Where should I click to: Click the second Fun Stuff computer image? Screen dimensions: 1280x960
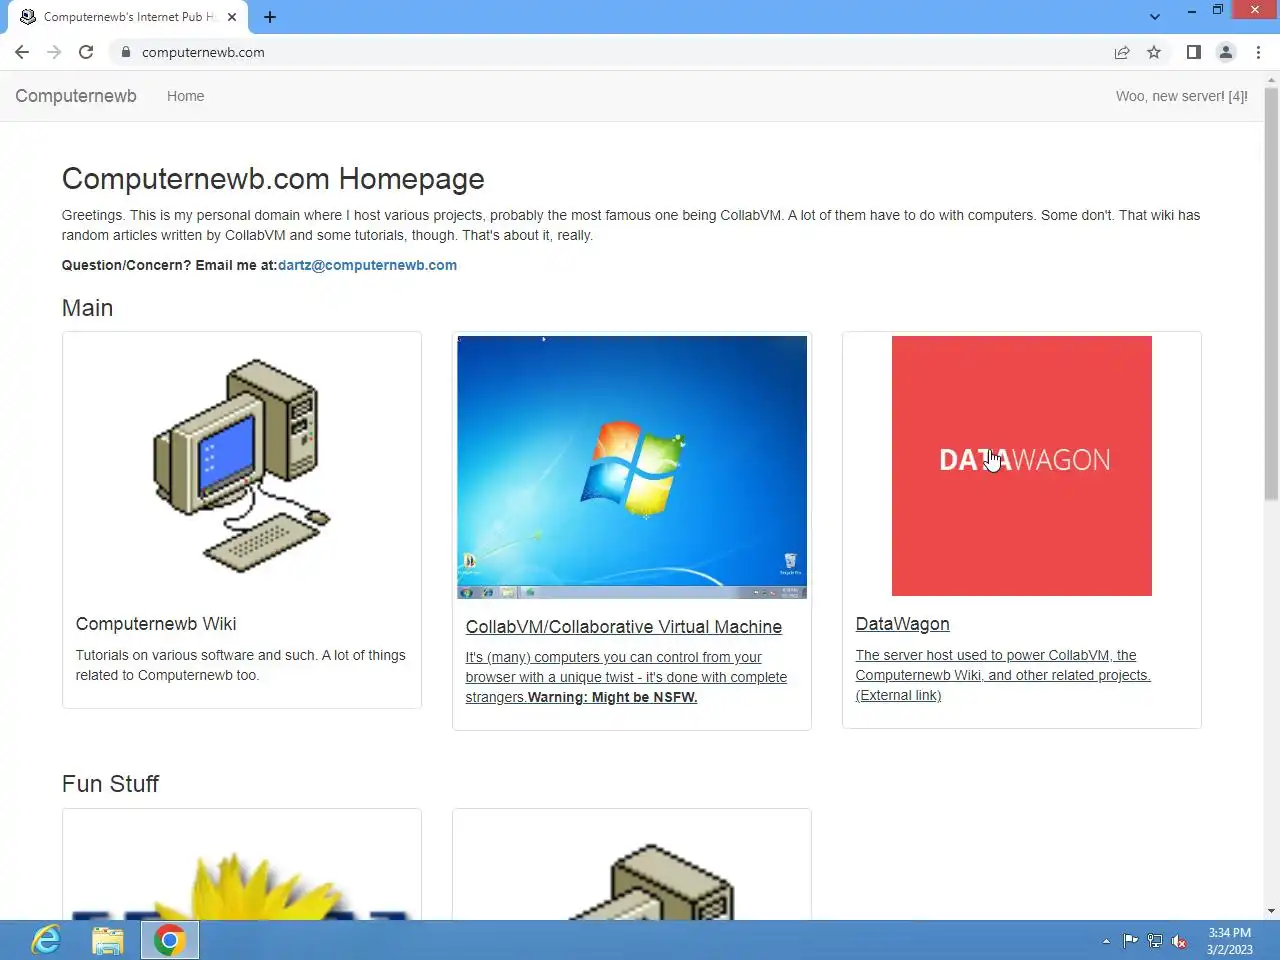tap(650, 882)
